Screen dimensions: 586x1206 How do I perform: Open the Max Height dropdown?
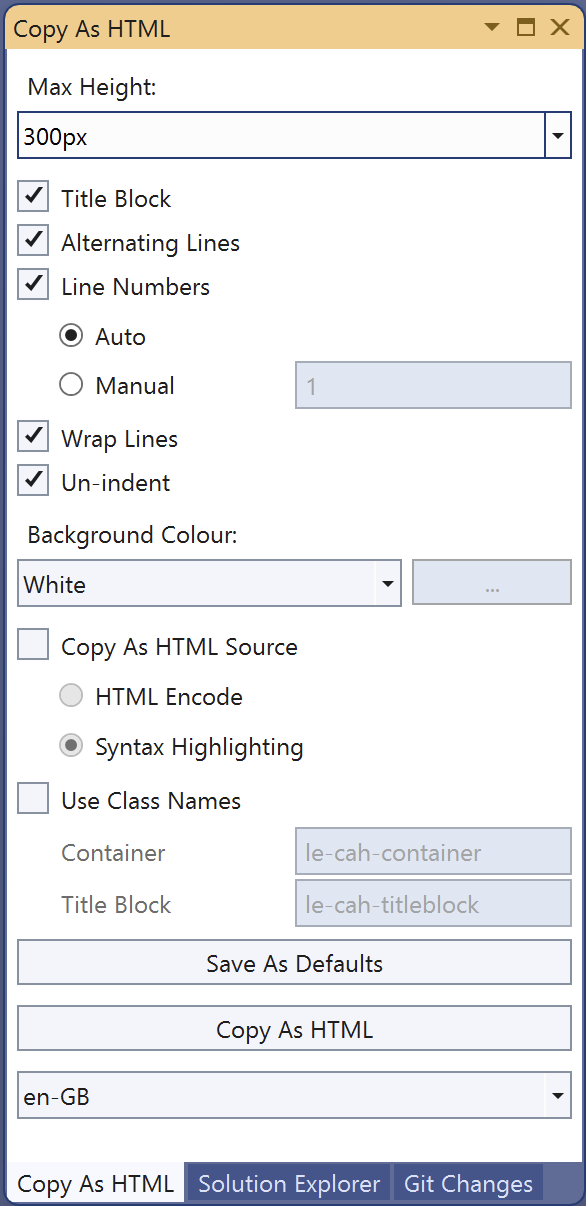click(558, 135)
